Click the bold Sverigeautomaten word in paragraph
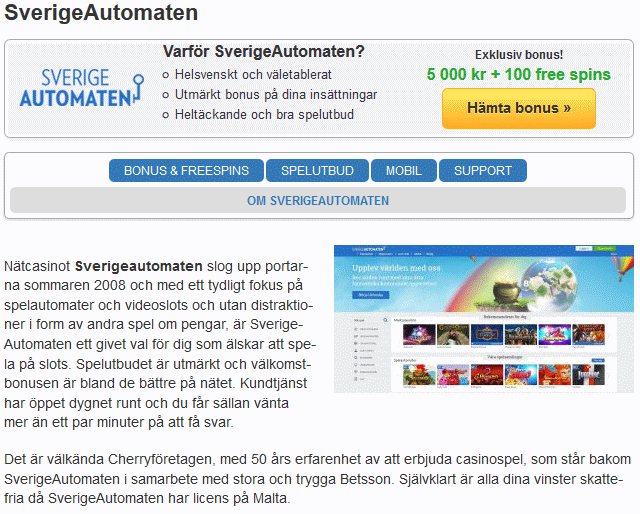Viewport: 640px width, 514px height. click(x=139, y=266)
